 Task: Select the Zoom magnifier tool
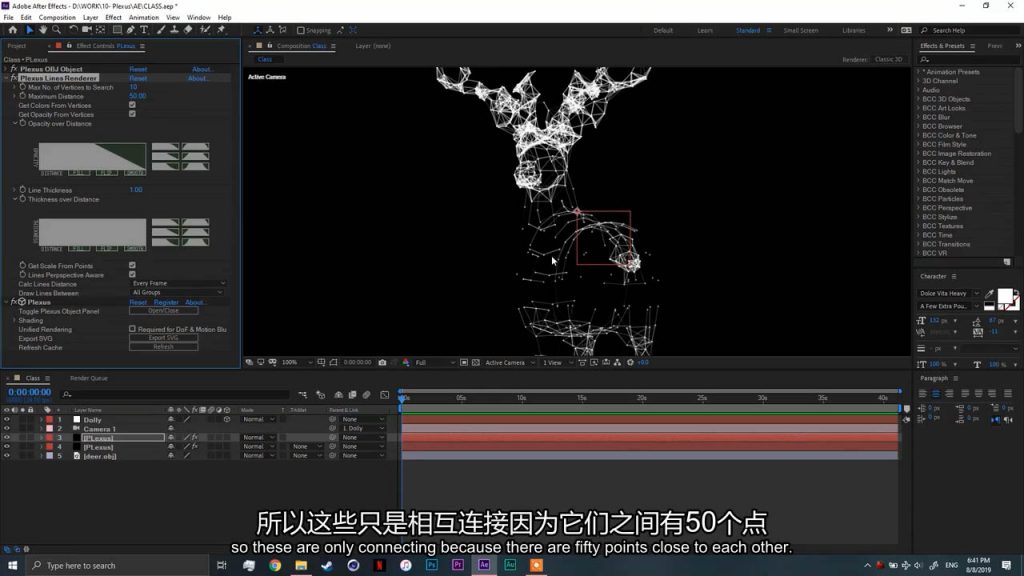pos(57,30)
